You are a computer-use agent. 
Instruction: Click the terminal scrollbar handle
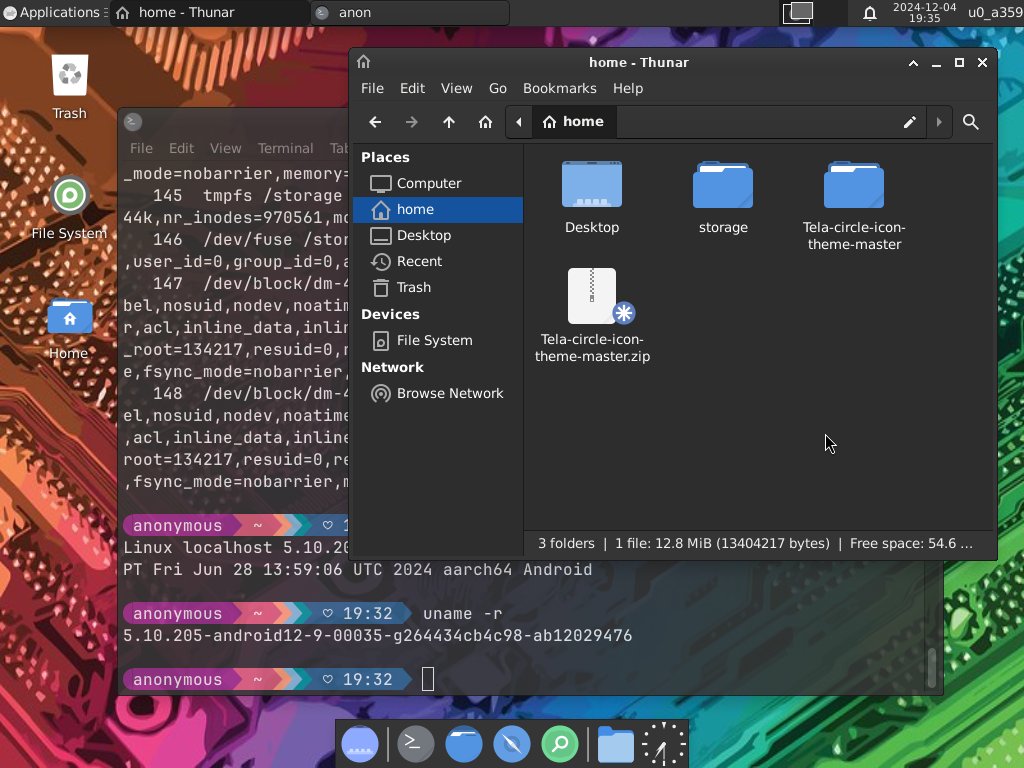[932, 668]
